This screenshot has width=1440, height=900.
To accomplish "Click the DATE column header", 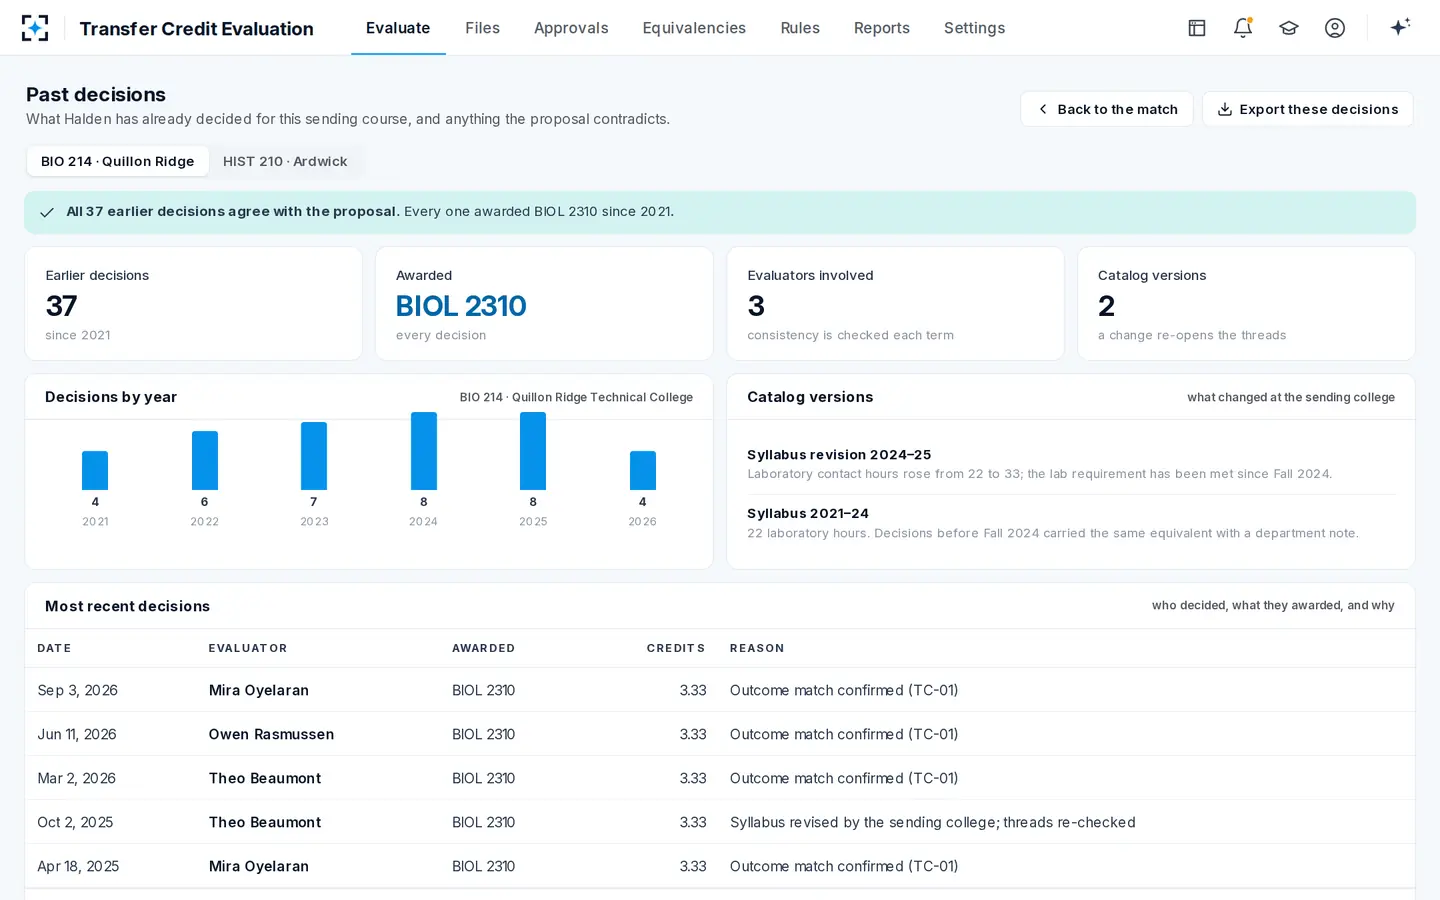I will (54, 648).
